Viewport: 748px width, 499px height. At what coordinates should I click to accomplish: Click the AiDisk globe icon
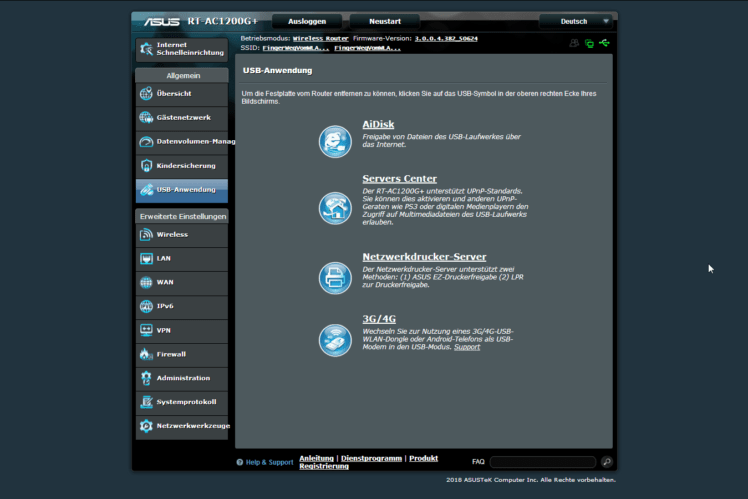[x=335, y=142]
